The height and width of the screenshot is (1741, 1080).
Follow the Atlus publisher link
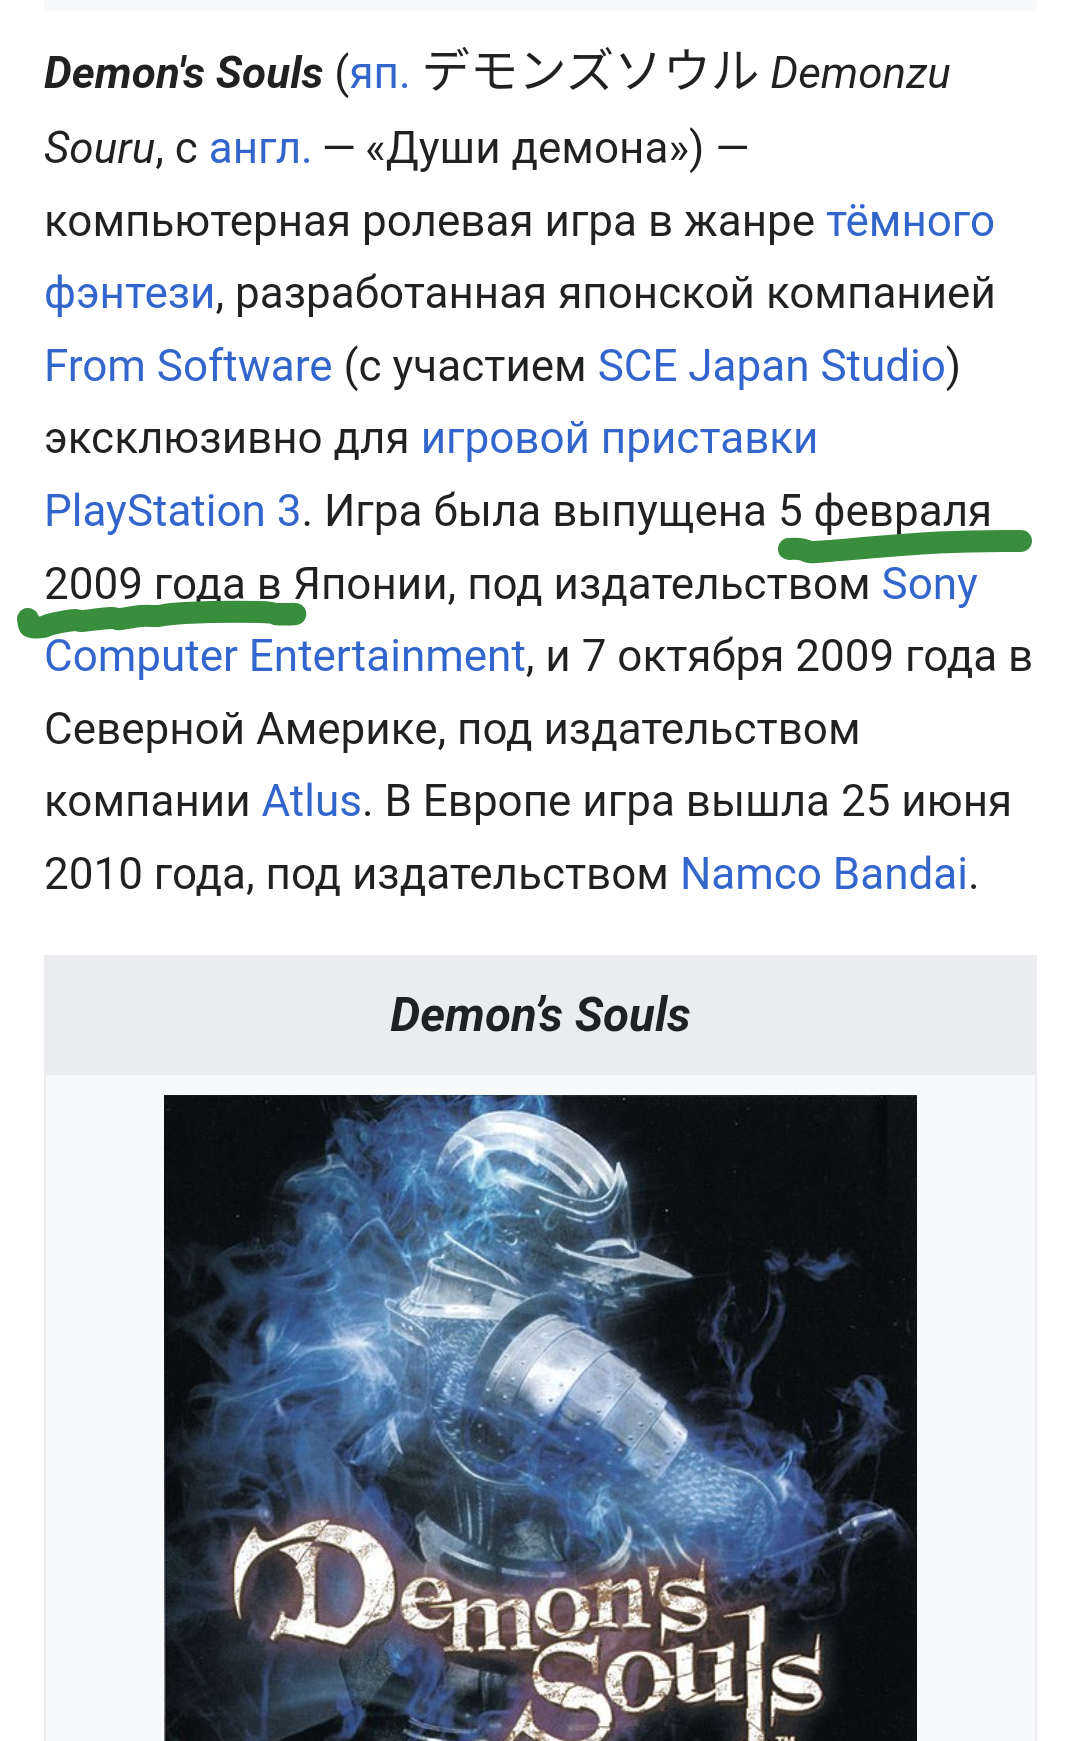311,801
